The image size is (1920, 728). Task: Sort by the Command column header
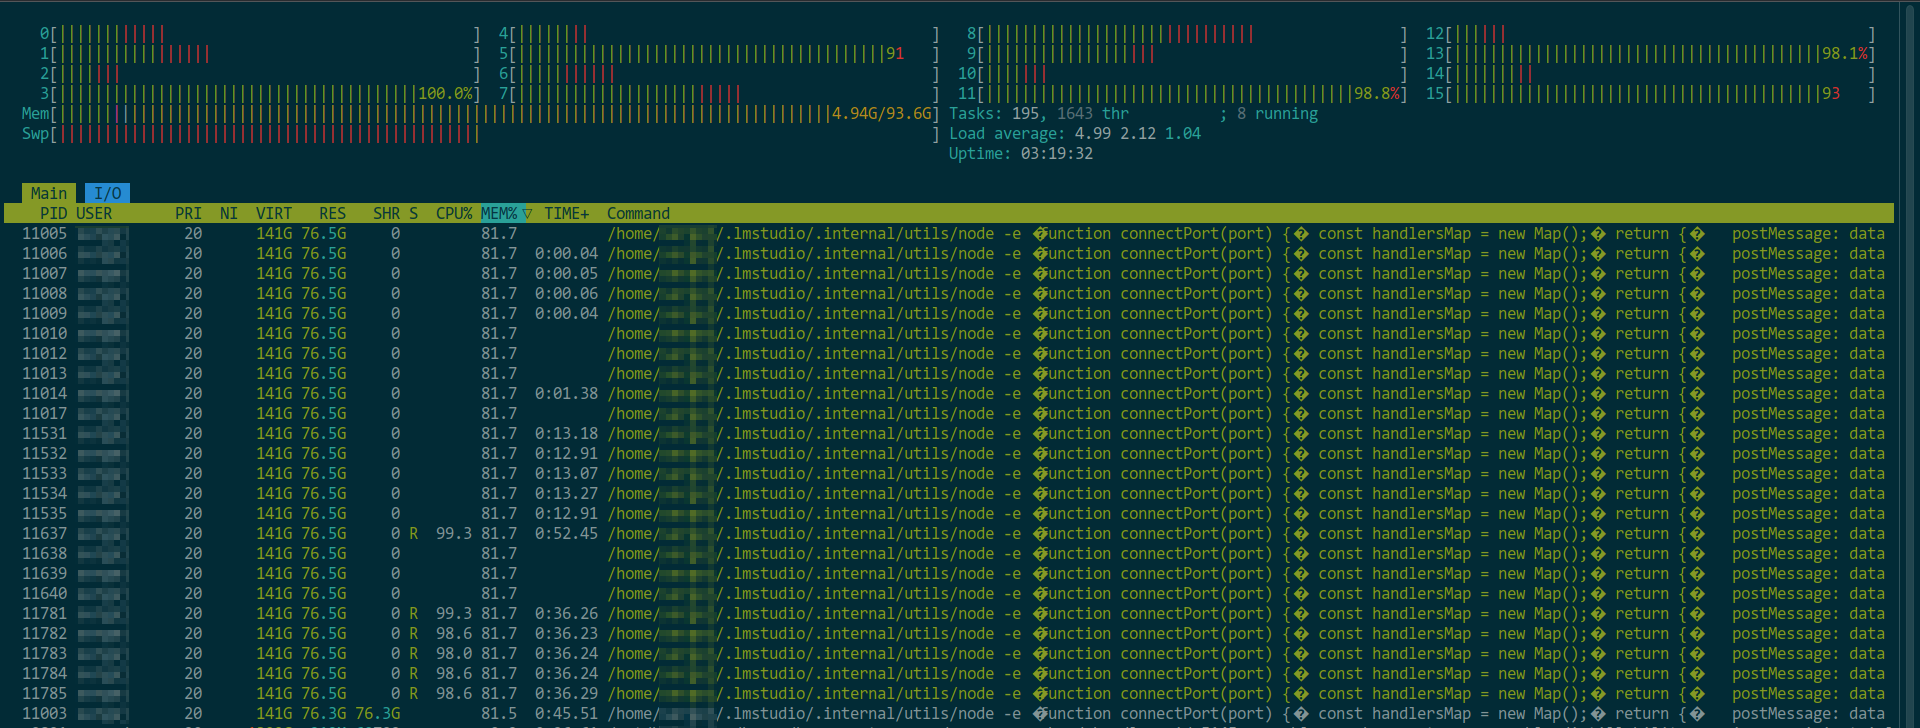click(x=638, y=213)
